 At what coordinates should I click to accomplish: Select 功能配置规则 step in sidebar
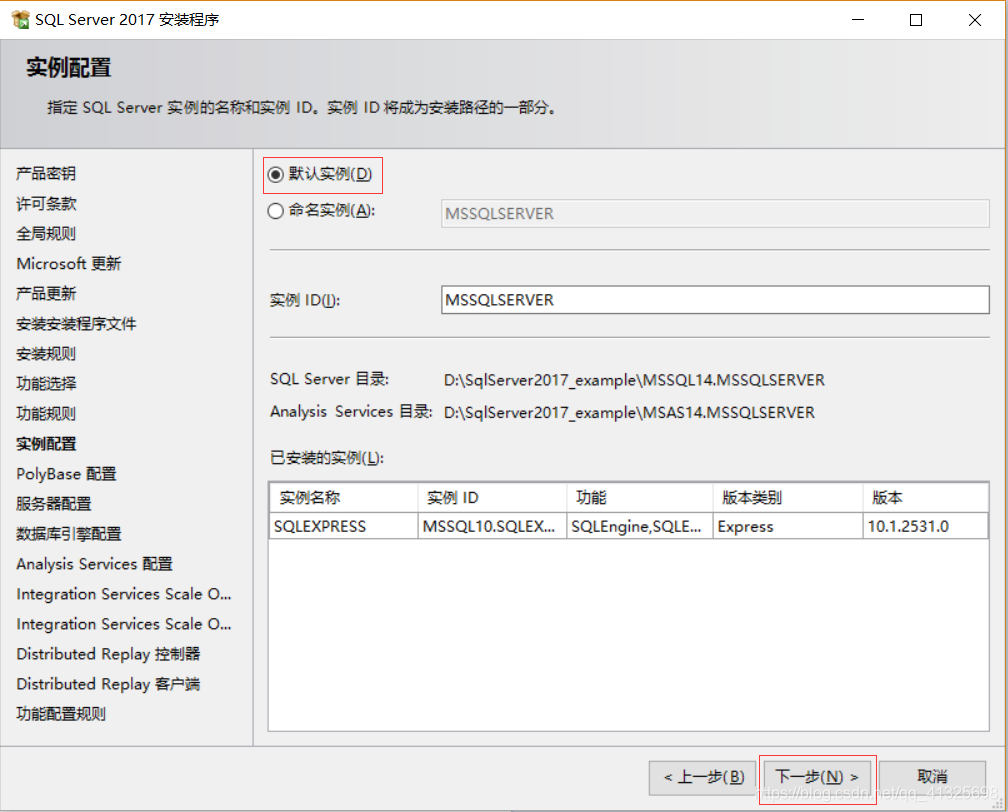click(61, 714)
